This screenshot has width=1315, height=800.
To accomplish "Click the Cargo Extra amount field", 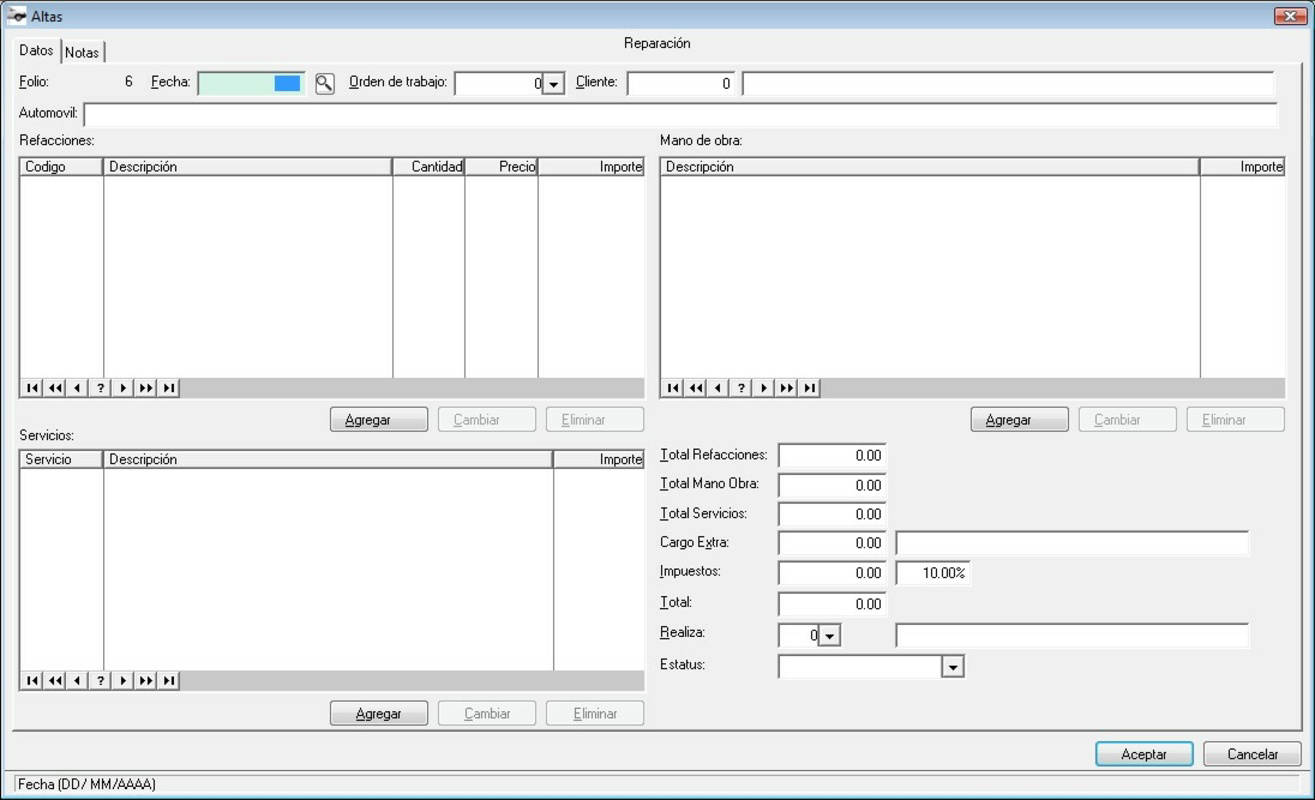I will [832, 543].
